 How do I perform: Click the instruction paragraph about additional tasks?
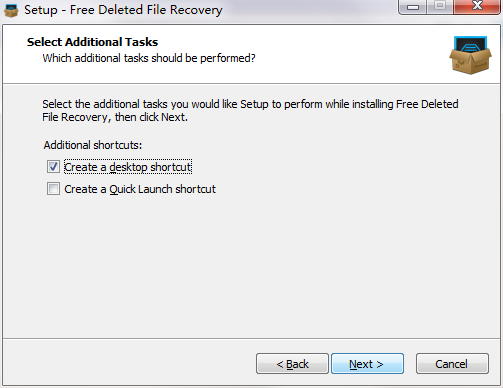coord(250,111)
